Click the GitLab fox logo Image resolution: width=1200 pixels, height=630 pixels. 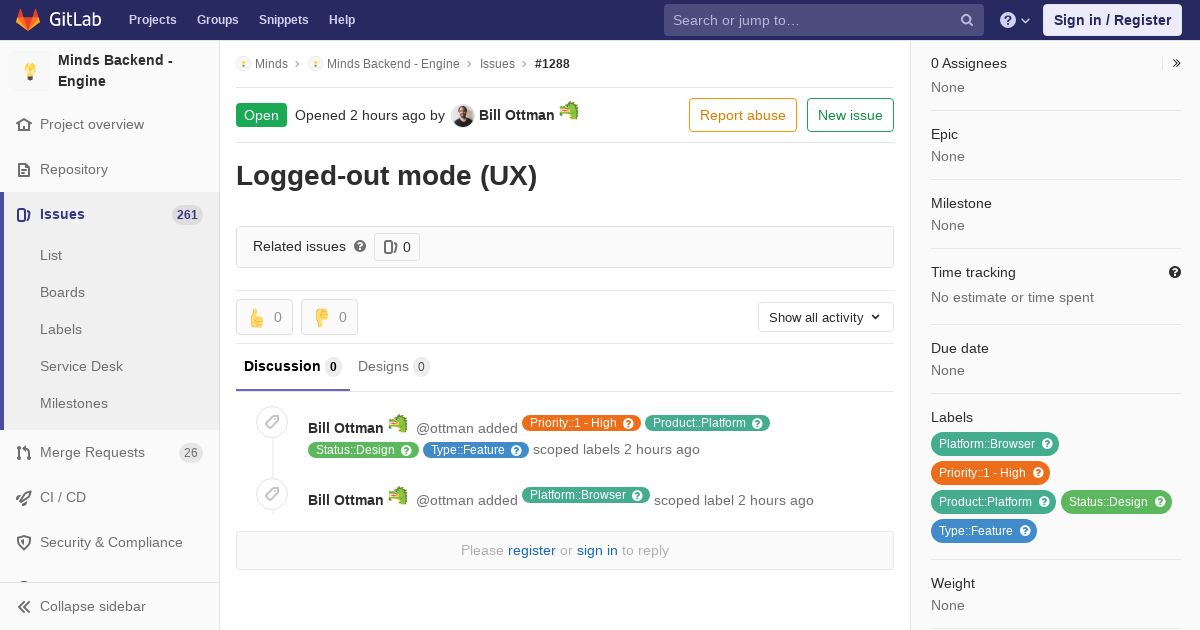click(x=28, y=19)
